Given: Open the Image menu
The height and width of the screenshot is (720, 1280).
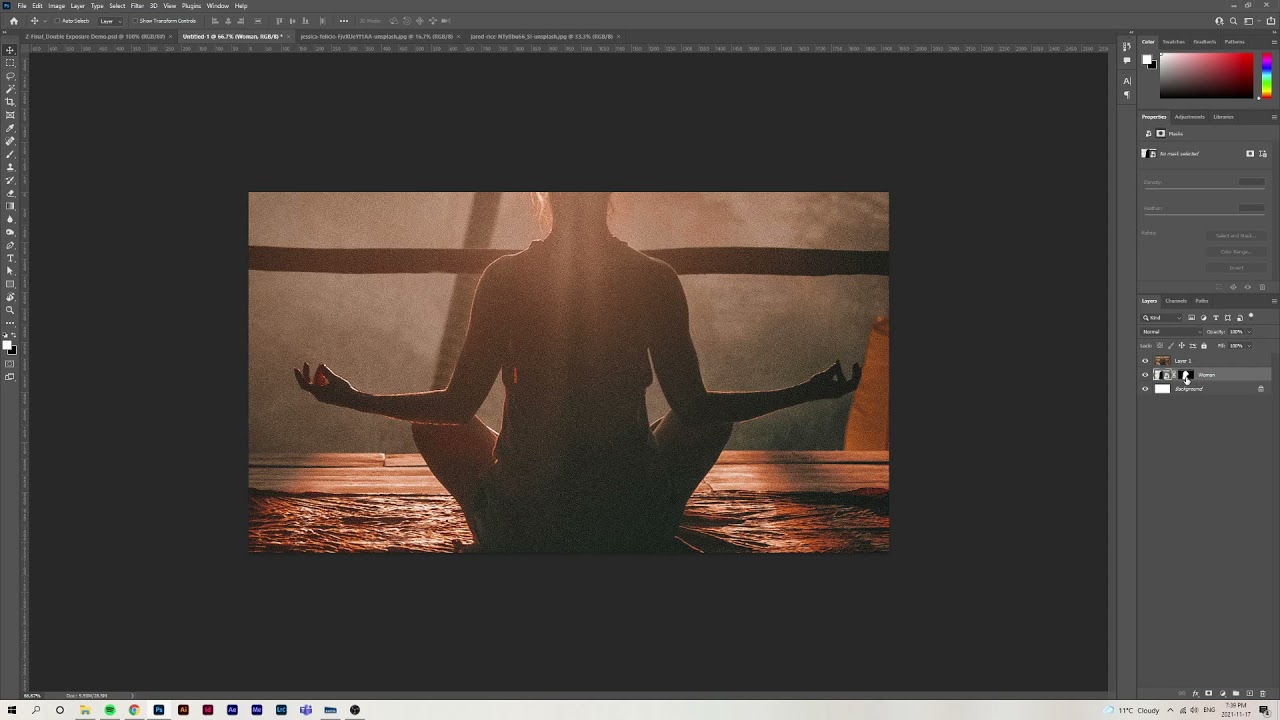Looking at the screenshot, I should tap(56, 6).
